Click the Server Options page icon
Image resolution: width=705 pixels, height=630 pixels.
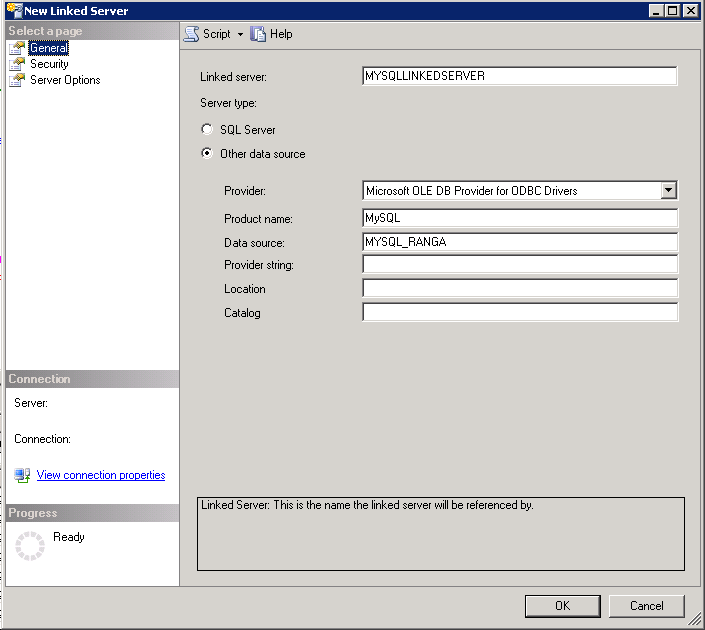tap(17, 80)
